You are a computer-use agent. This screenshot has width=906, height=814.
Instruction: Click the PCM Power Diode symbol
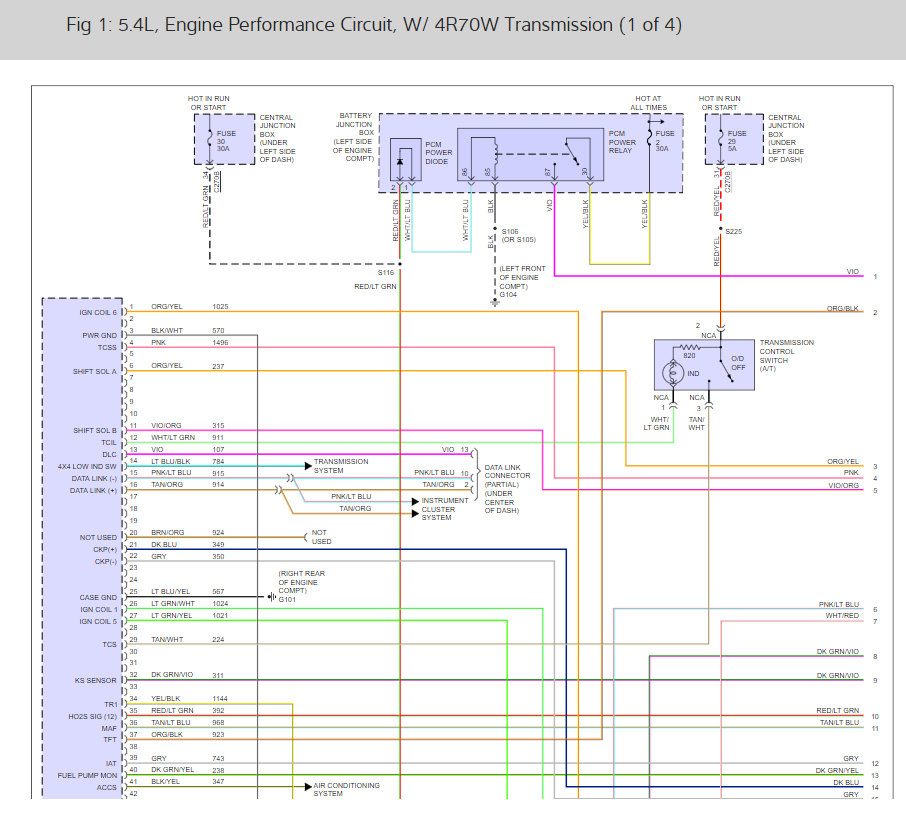click(399, 161)
